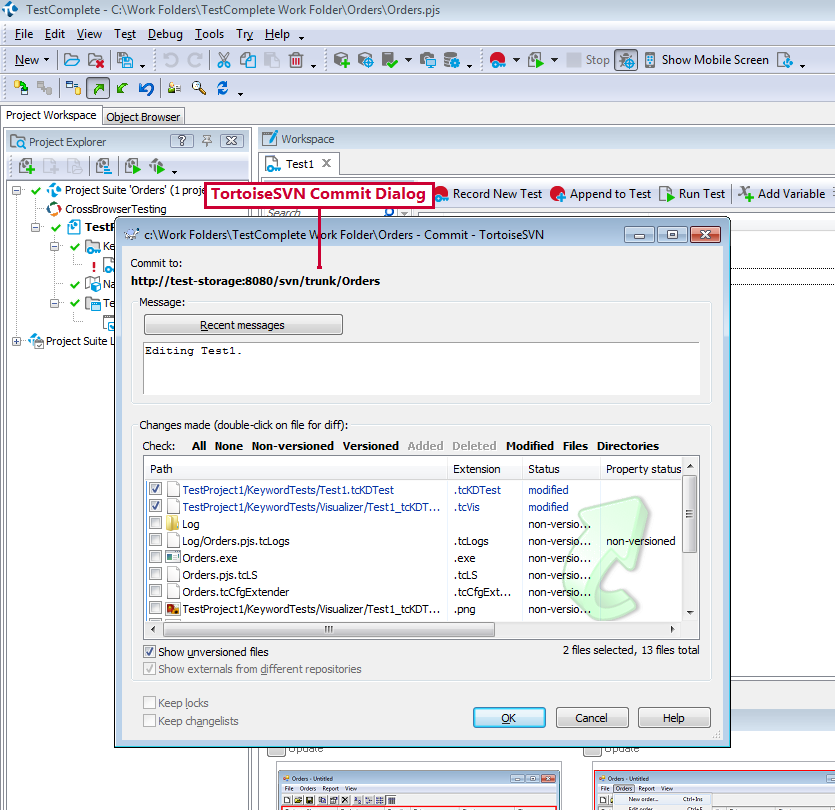Screen dimensions: 835x810
Task: Open the Tools menu
Action: [209, 34]
